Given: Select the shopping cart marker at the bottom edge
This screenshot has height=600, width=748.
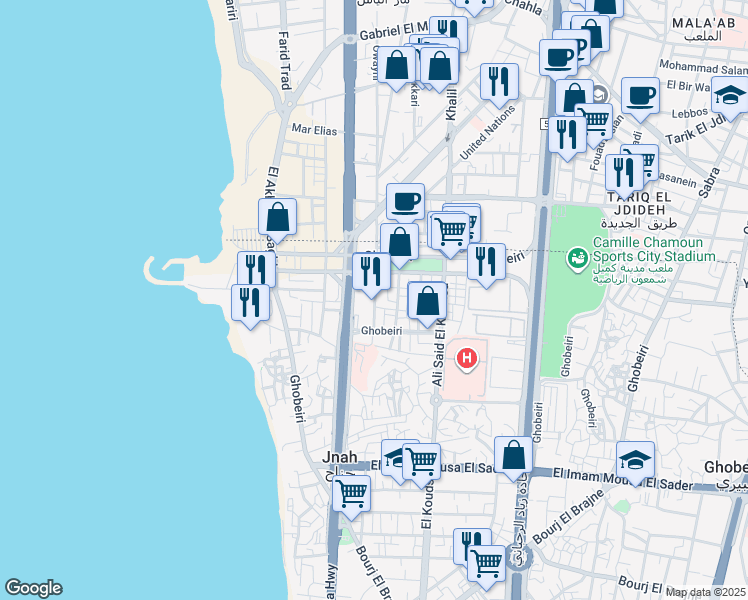Looking at the screenshot, I should pyautogui.click(x=486, y=562).
